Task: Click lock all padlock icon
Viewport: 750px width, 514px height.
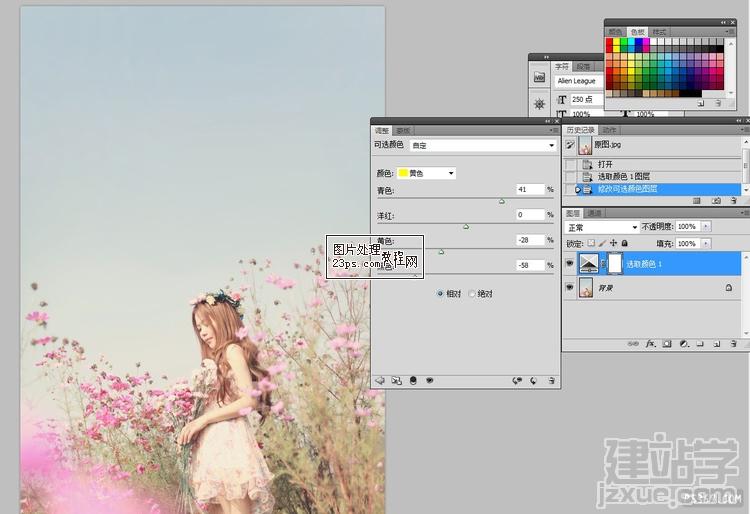Action: click(x=624, y=243)
